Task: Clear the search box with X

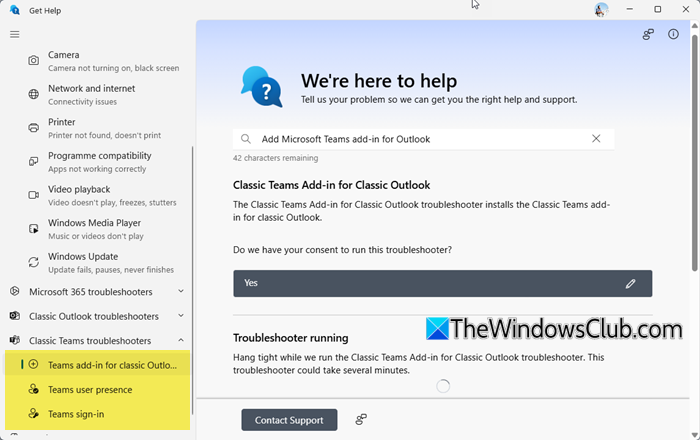Action: [x=596, y=139]
